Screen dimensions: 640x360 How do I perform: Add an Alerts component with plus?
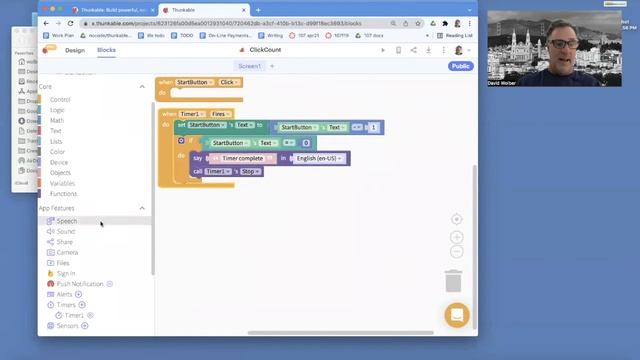[x=78, y=294]
